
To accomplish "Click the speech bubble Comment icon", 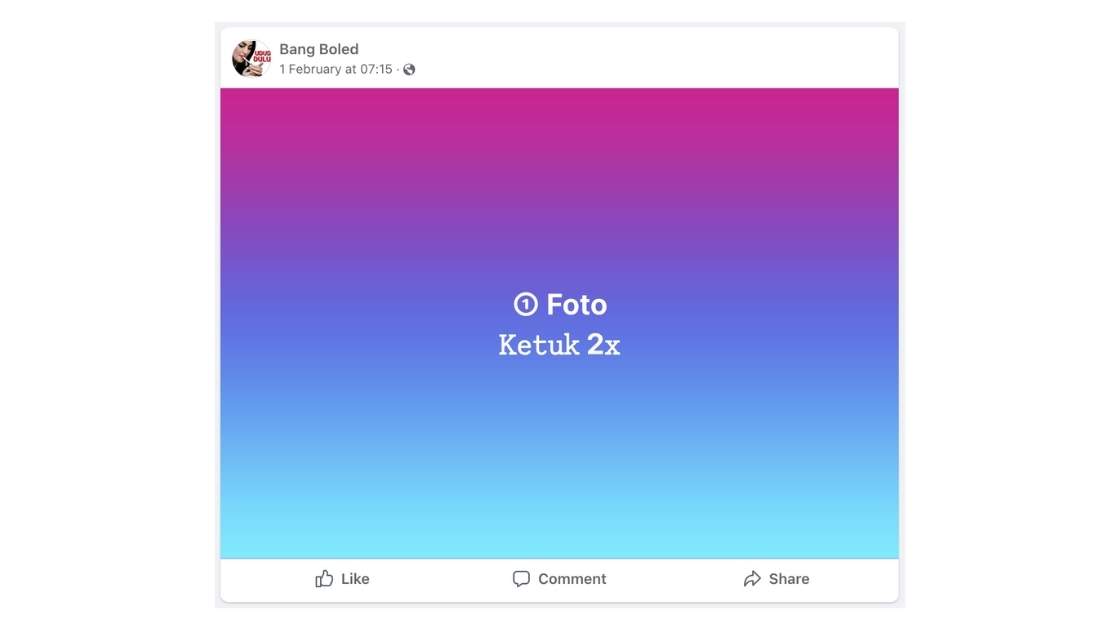I will coord(521,579).
